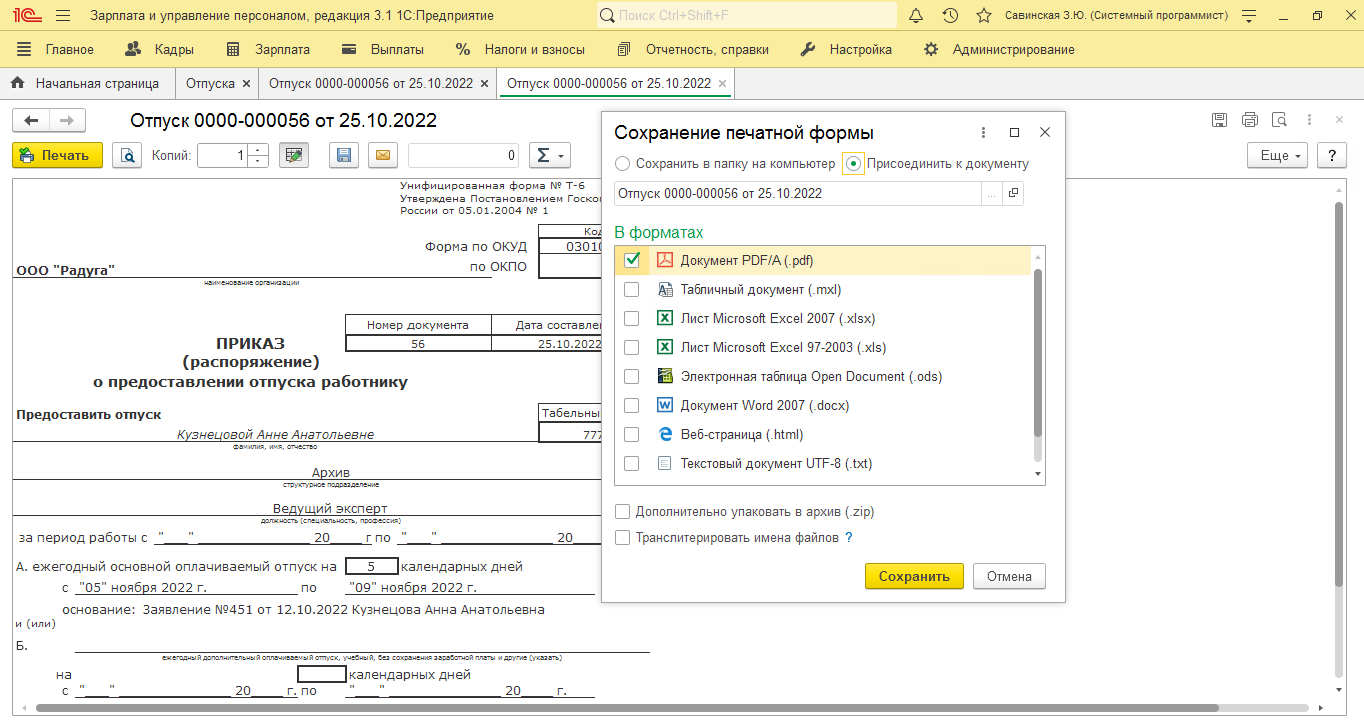Enable Дополнительно упаковать в архив (.zip)
Image resolution: width=1364 pixels, height=728 pixels.
click(623, 512)
